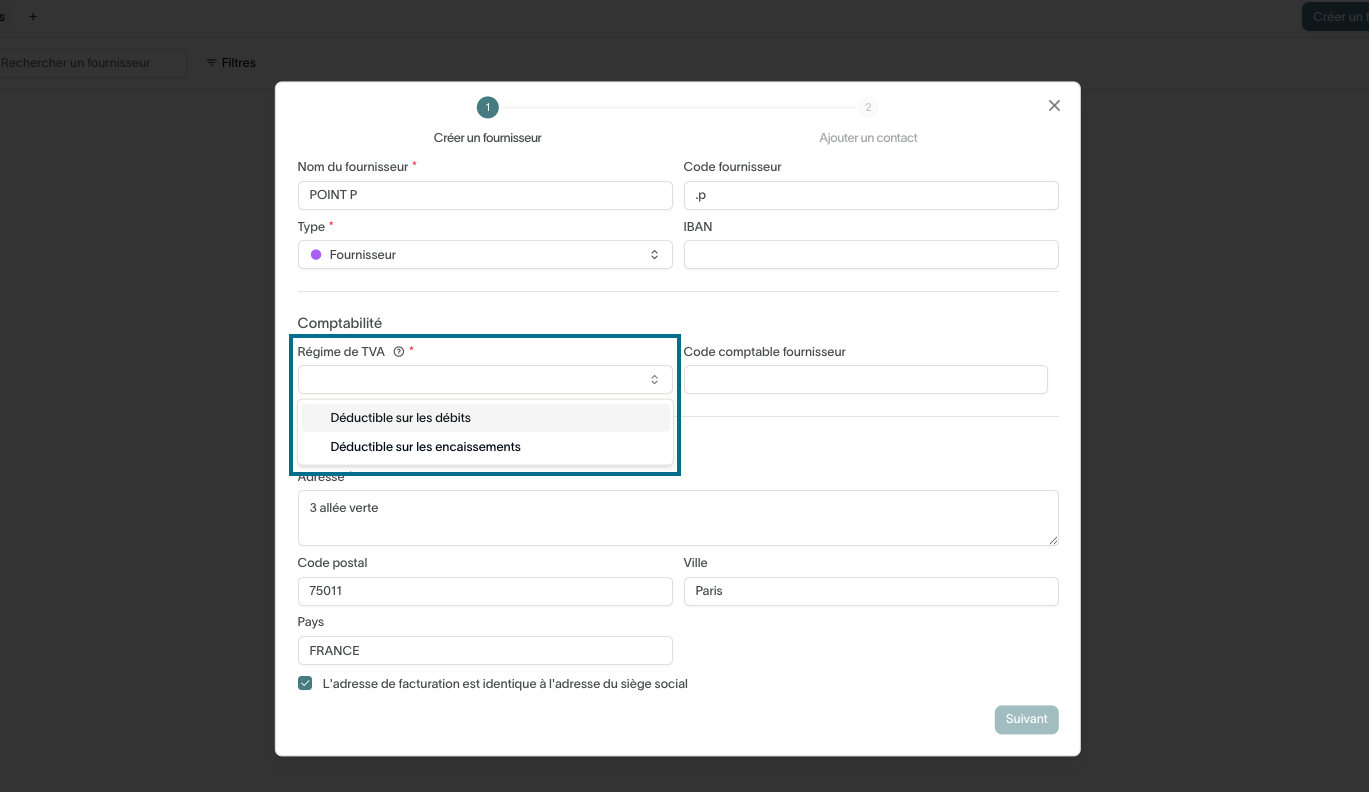Click the Suivant button
The height and width of the screenshot is (792, 1369).
click(x=1026, y=720)
